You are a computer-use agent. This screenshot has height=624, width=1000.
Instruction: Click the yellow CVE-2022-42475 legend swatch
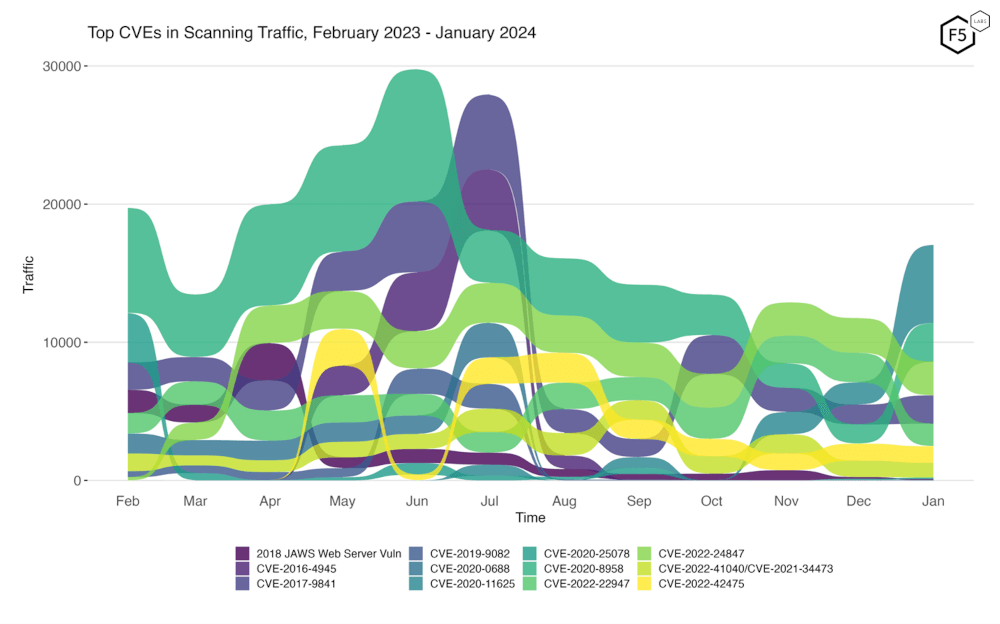point(646,584)
